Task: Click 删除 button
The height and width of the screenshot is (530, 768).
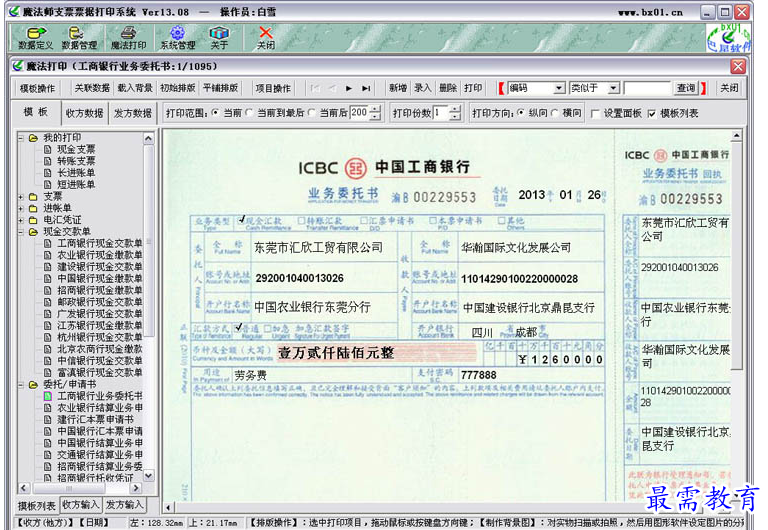Action: tap(448, 88)
